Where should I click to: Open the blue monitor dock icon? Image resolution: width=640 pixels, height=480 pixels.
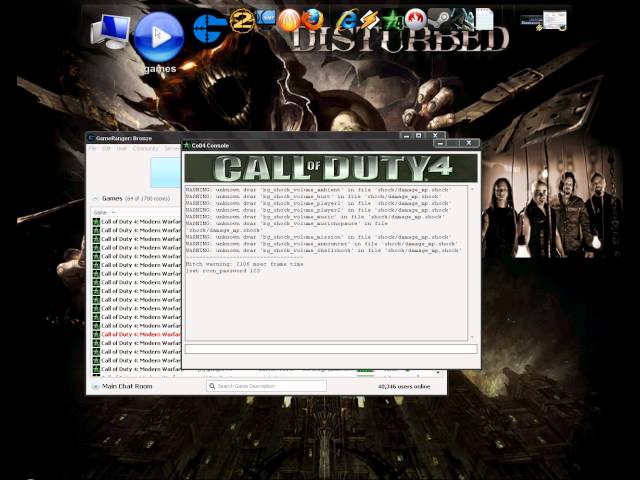[266, 19]
